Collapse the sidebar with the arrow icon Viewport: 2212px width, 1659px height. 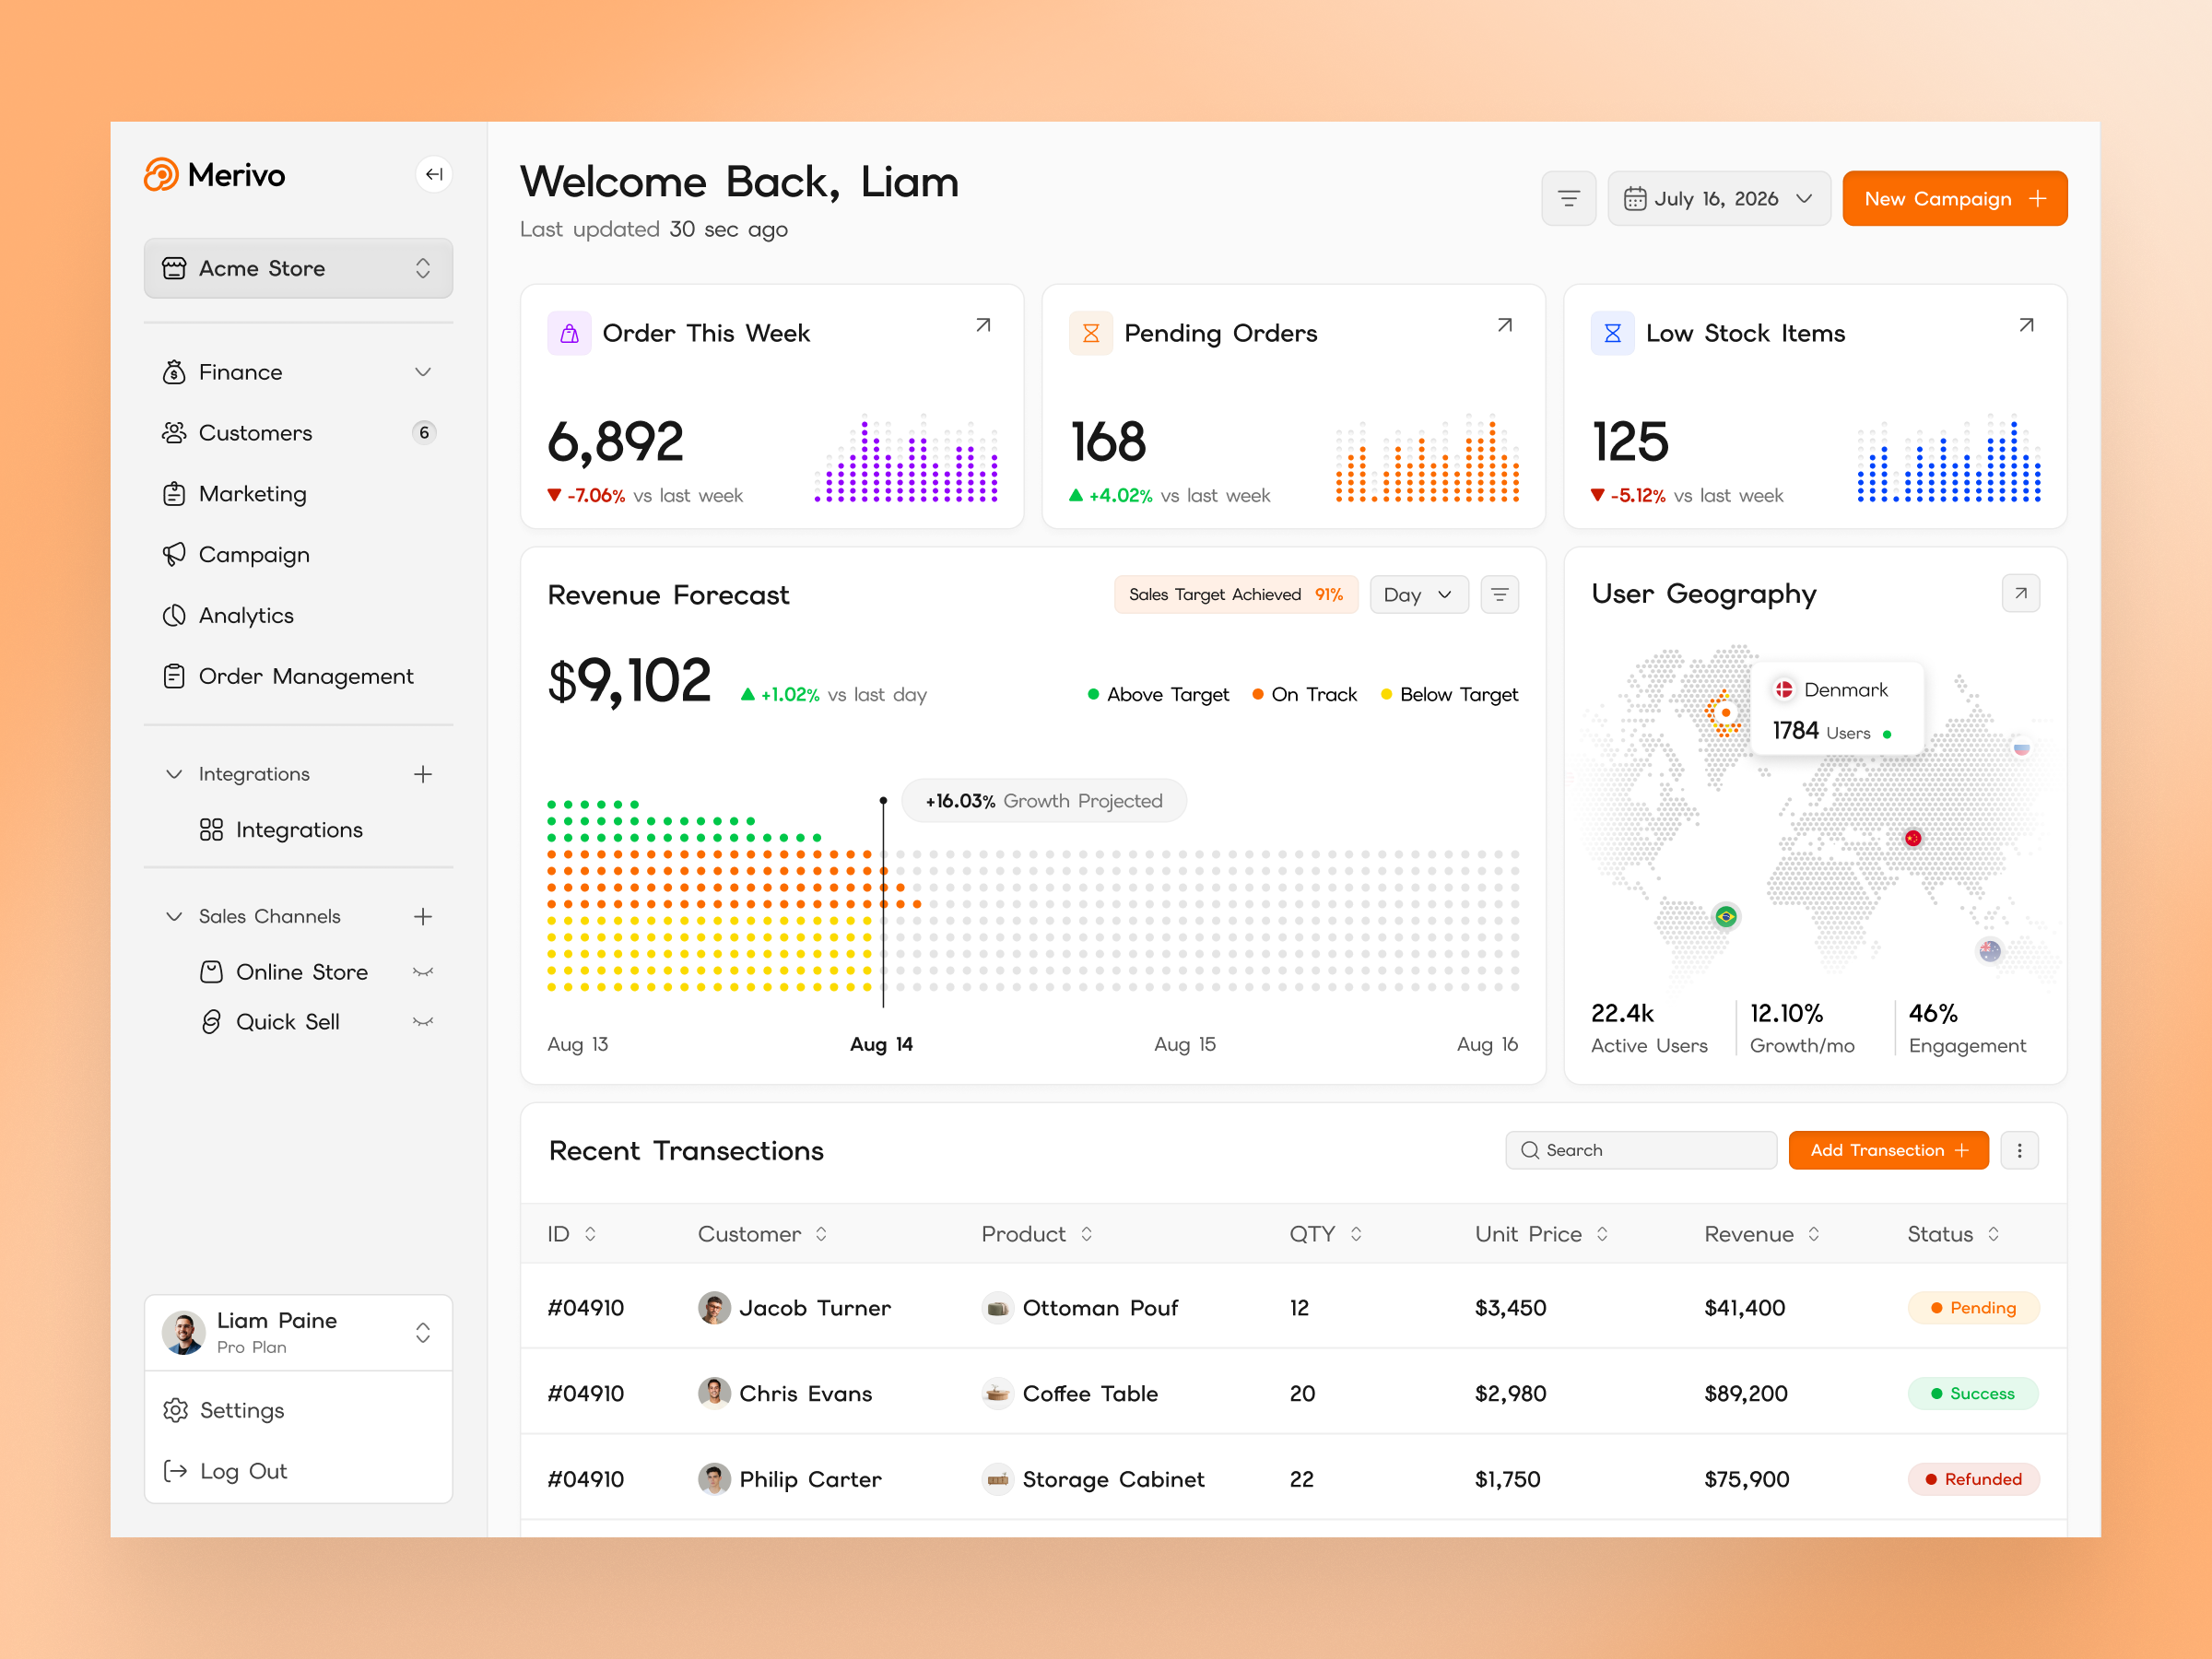(x=434, y=174)
